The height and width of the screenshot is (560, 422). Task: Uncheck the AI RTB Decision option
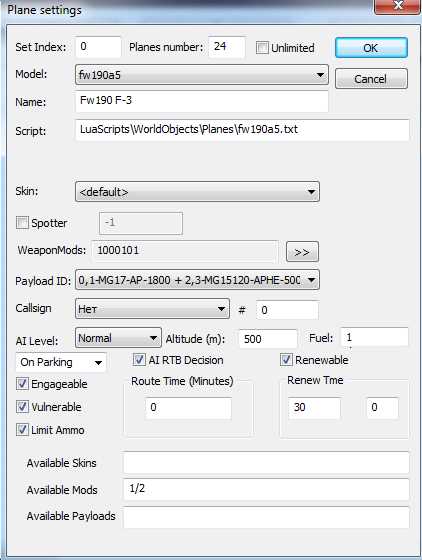coord(139,360)
